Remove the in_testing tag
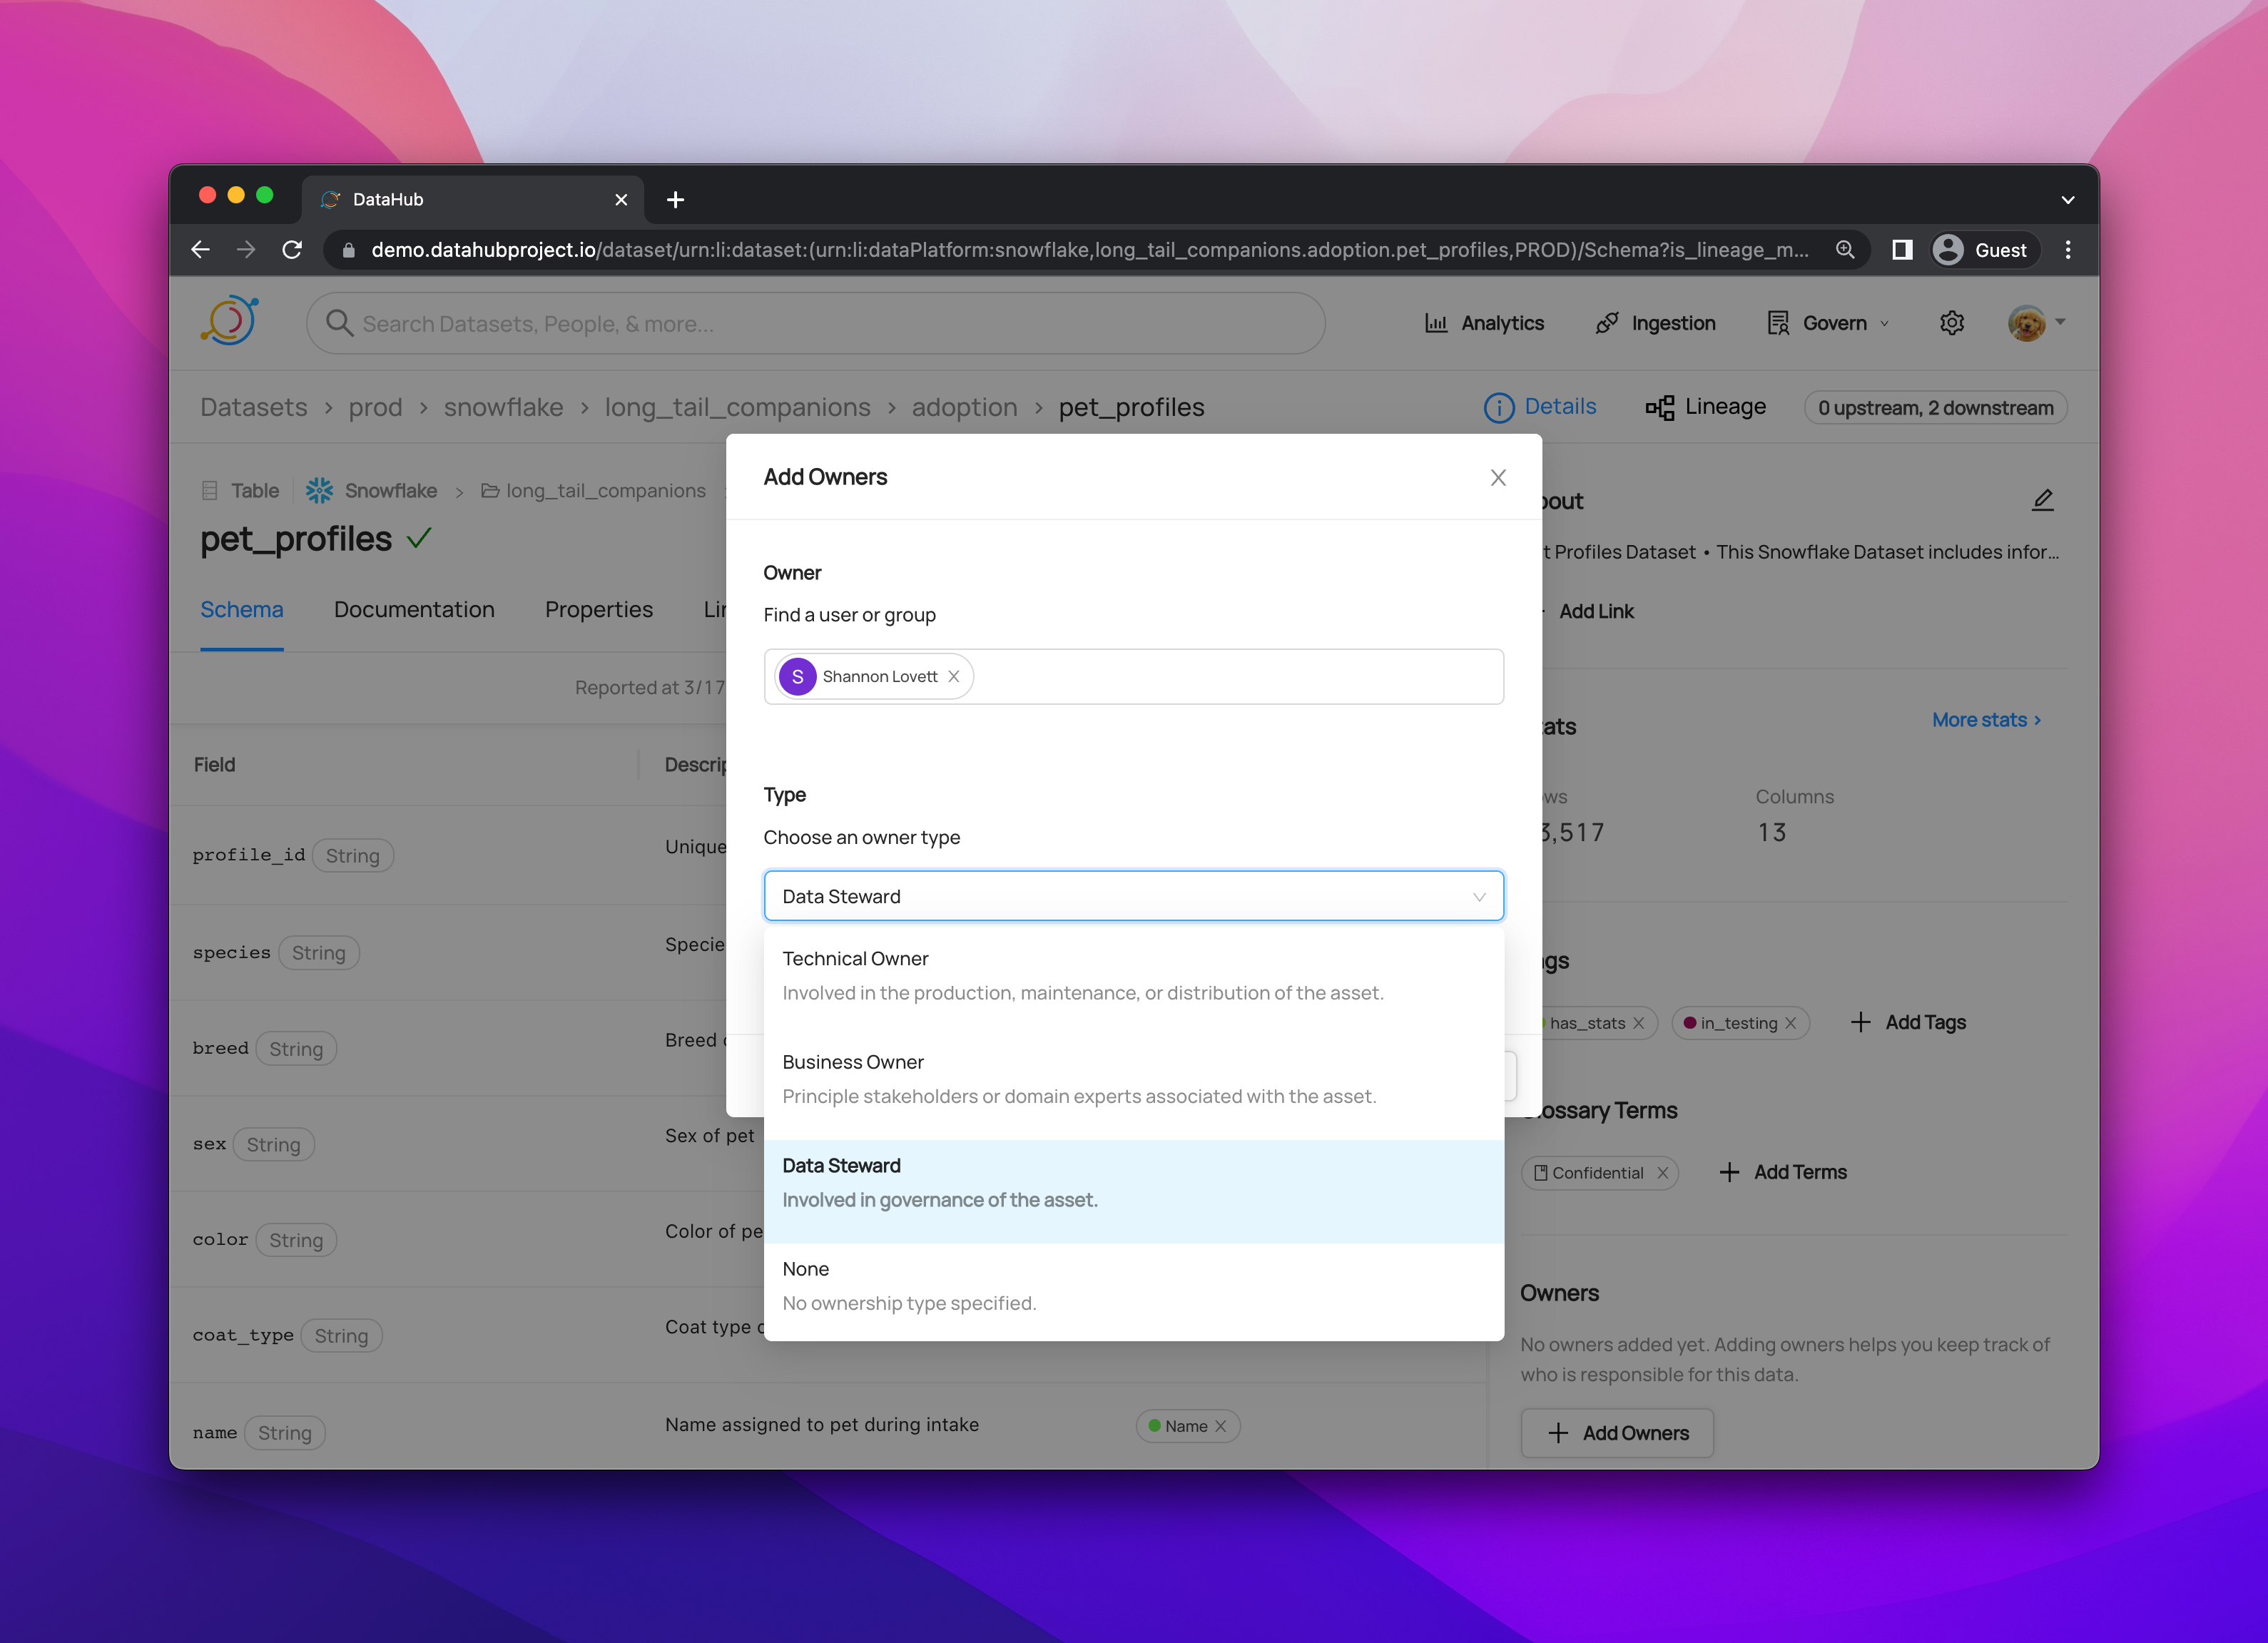 pos(1791,1023)
